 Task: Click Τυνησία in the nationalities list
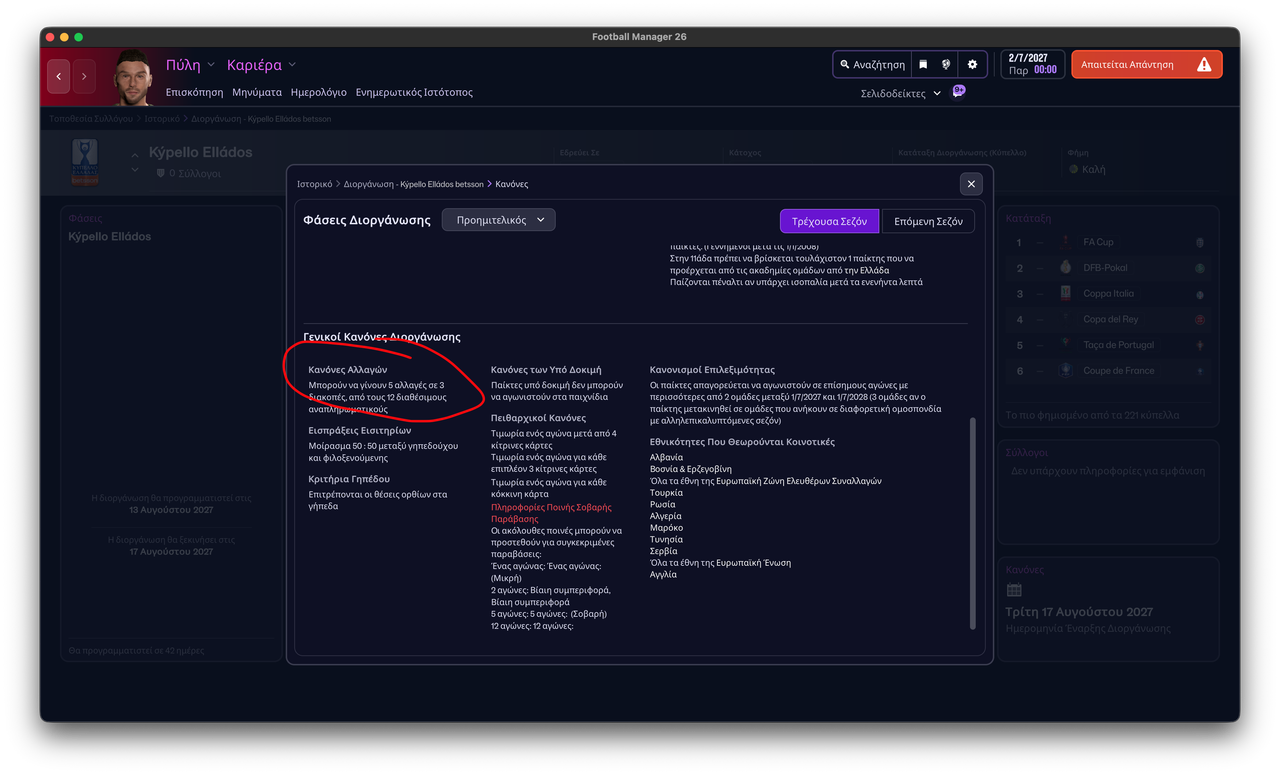tap(666, 539)
